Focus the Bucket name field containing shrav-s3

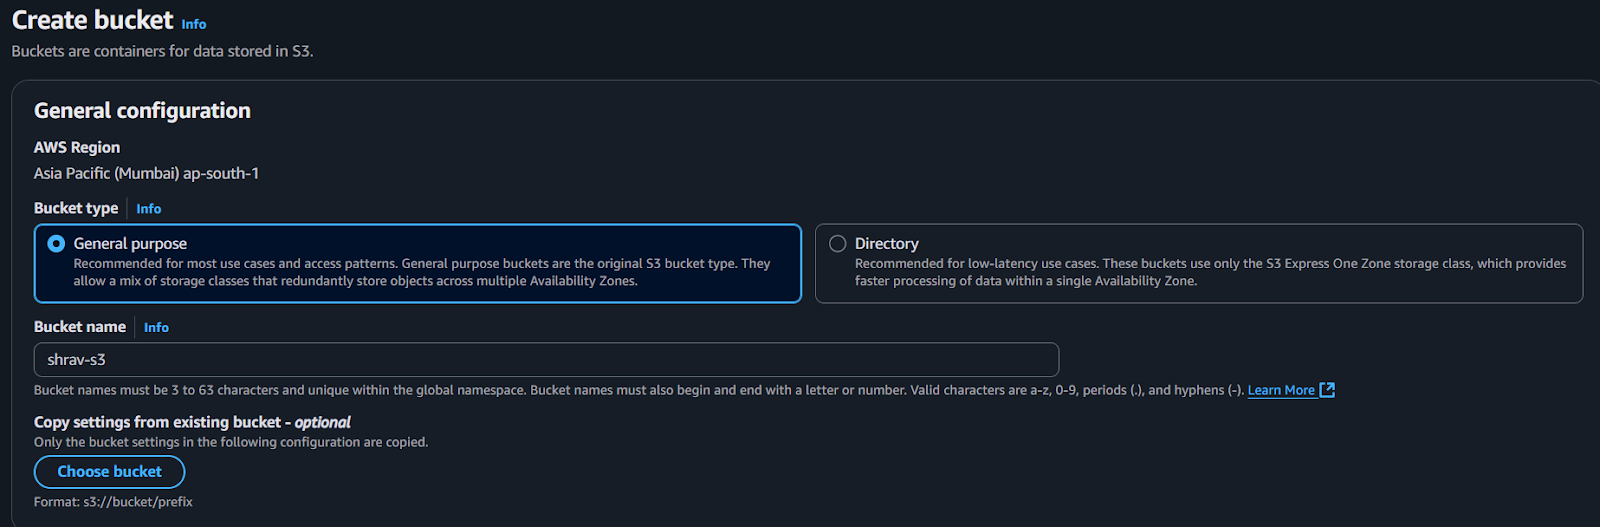coord(546,360)
